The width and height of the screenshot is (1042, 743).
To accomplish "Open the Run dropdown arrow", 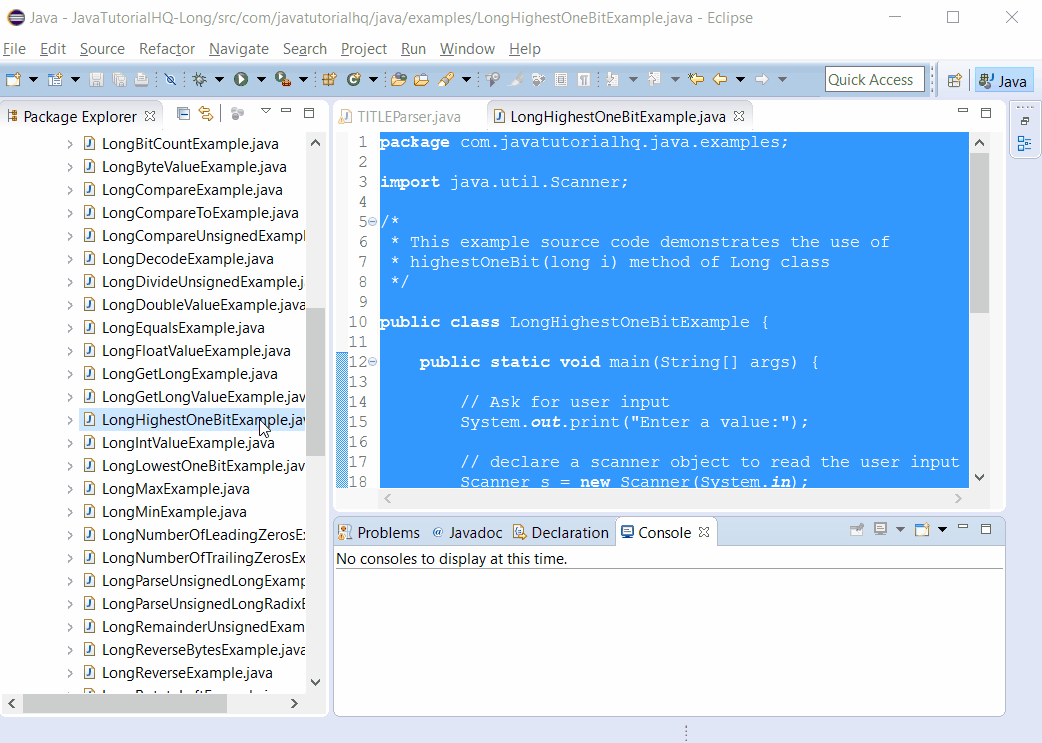I will coord(260,79).
